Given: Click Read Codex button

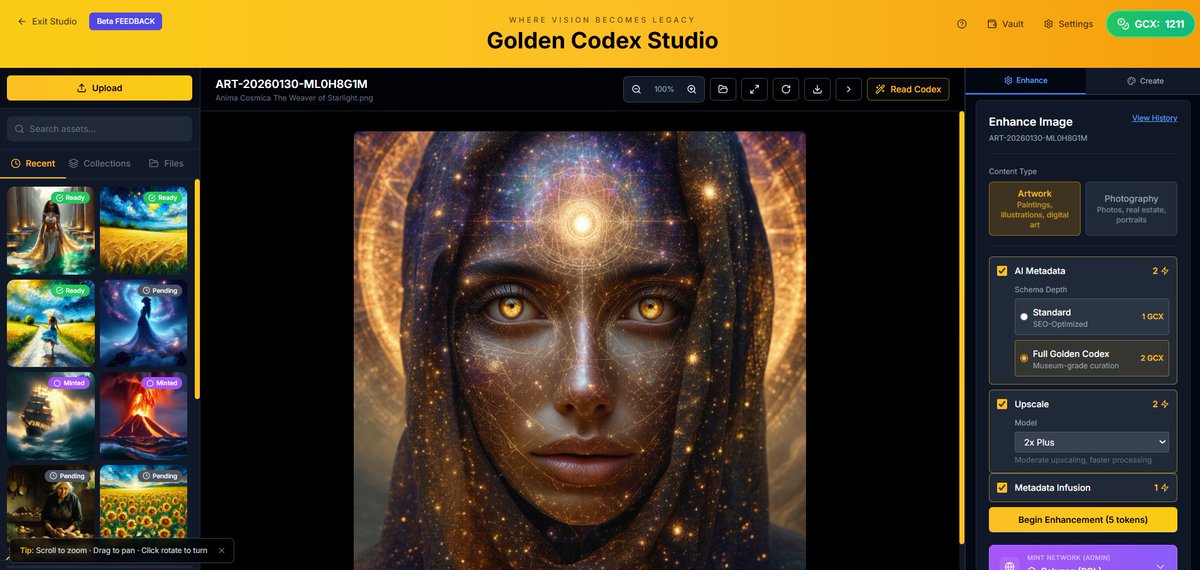Looking at the screenshot, I should 908,89.
